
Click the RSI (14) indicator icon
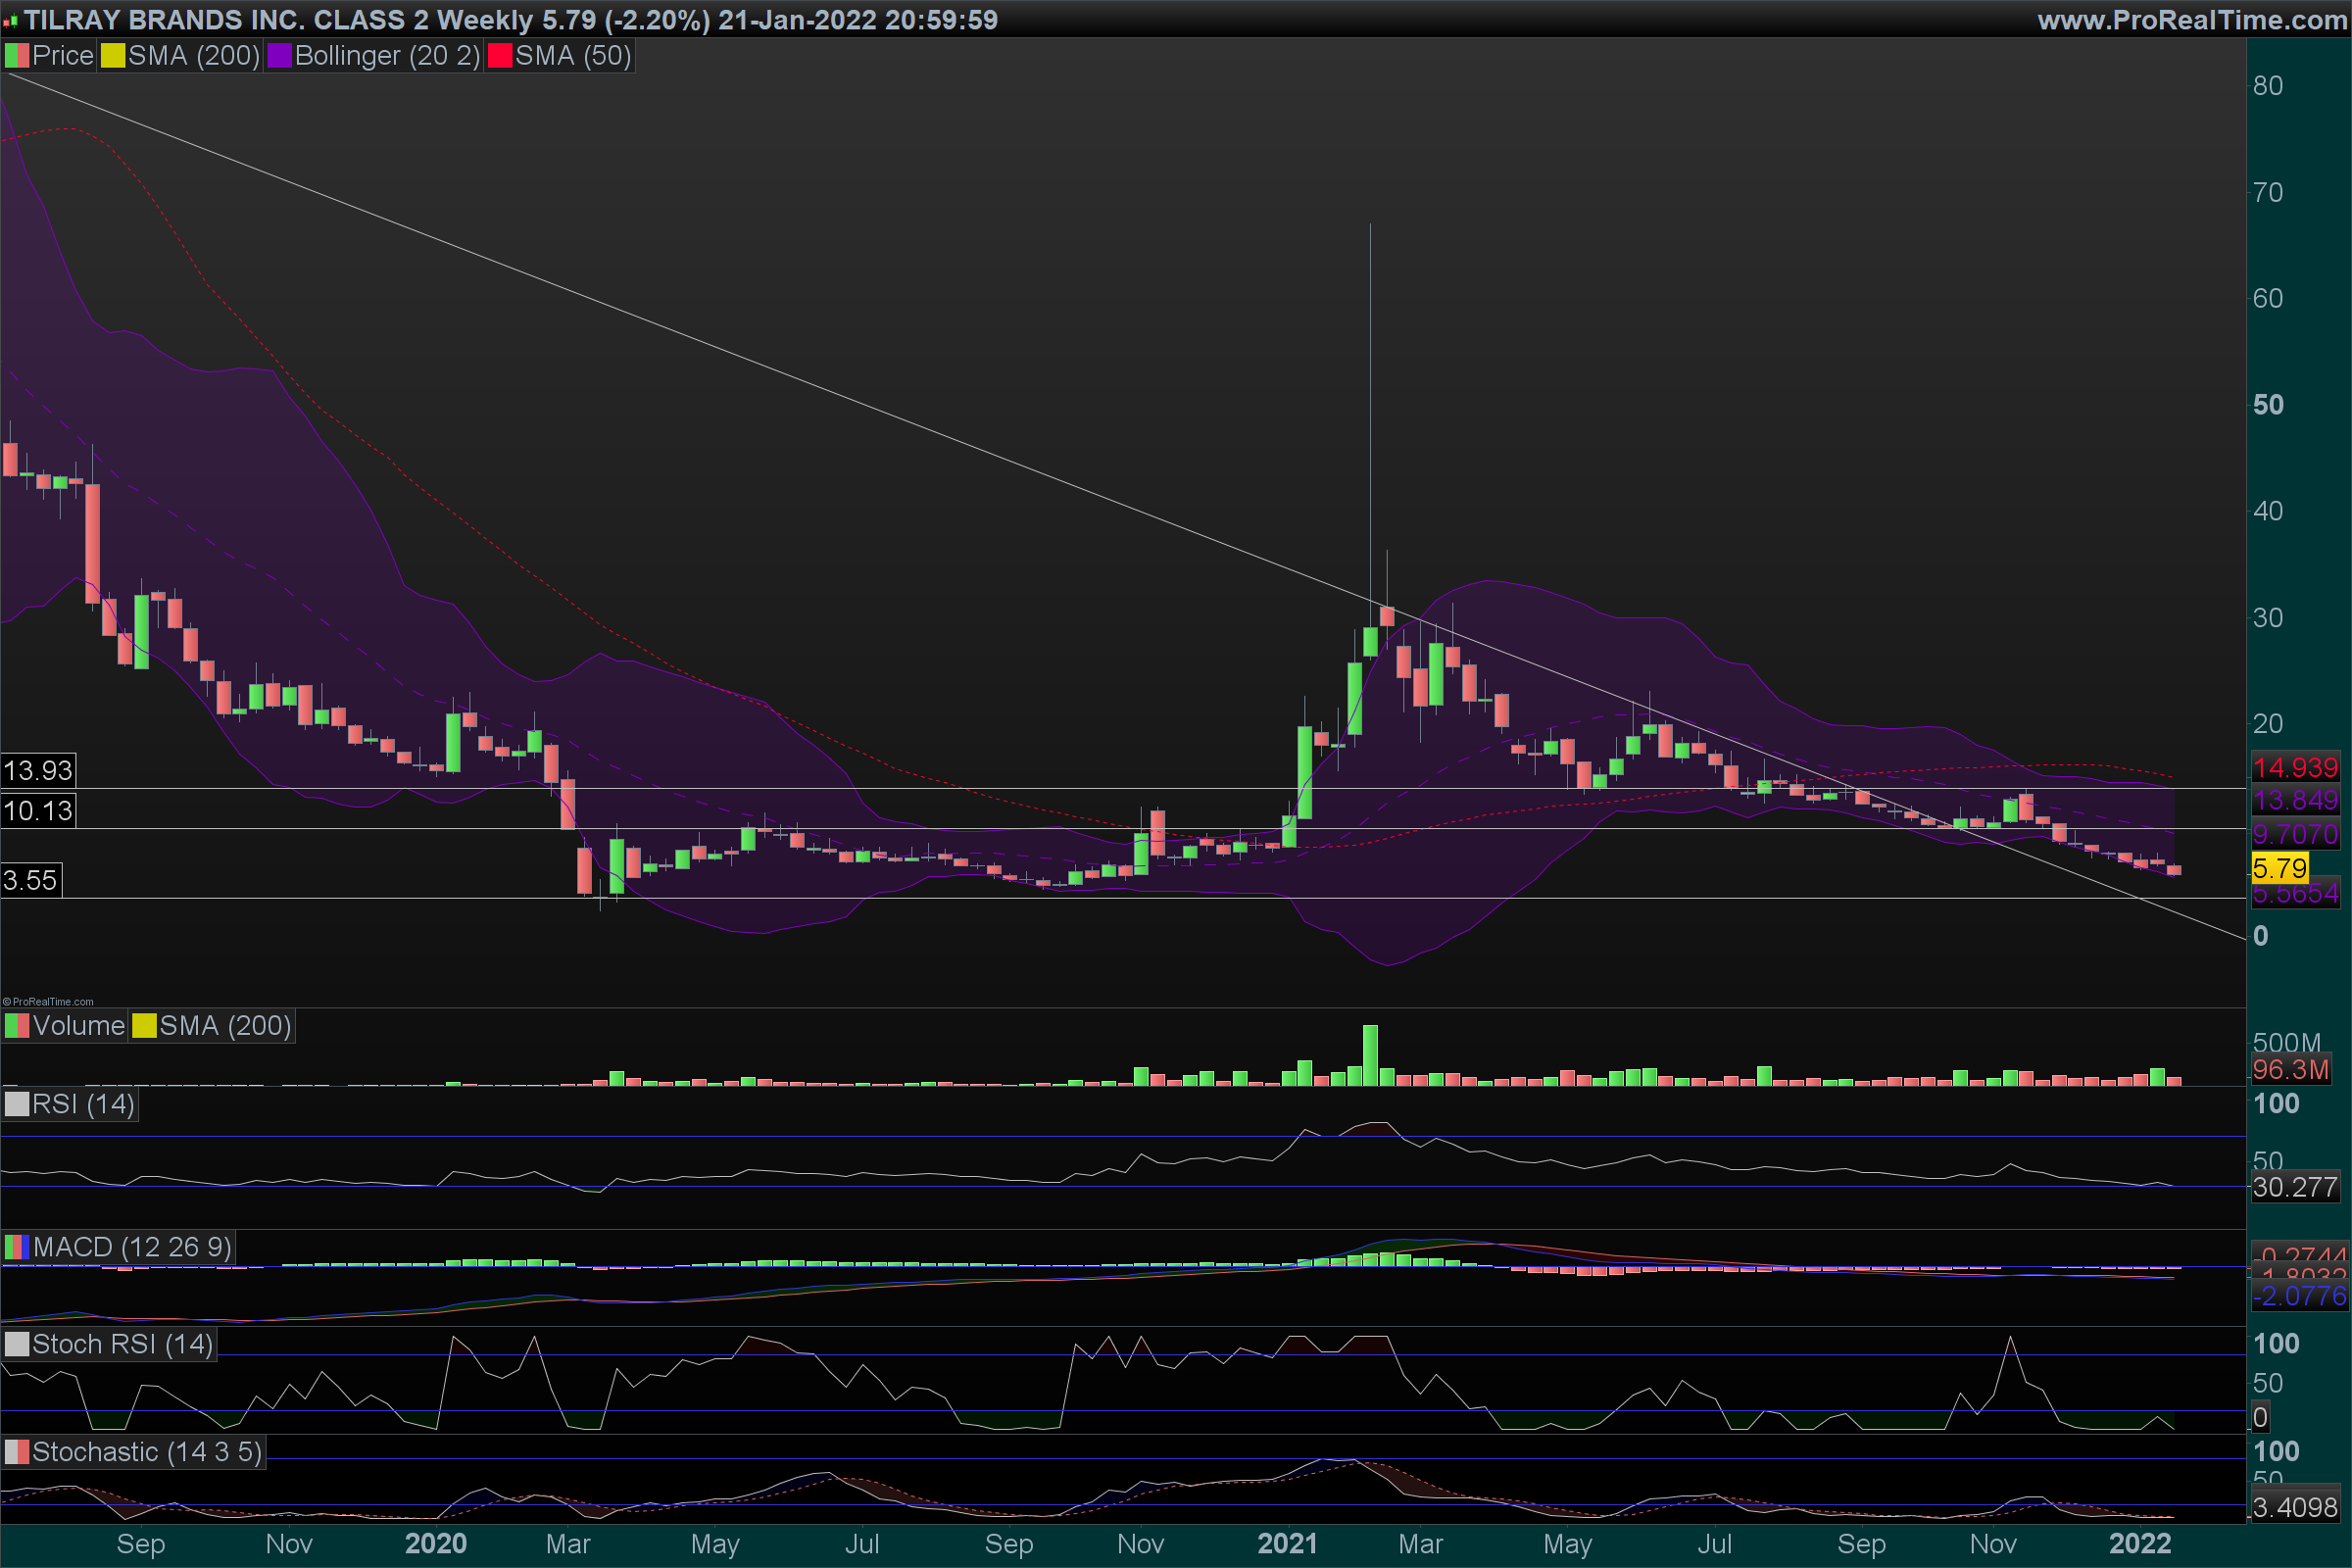[17, 1104]
